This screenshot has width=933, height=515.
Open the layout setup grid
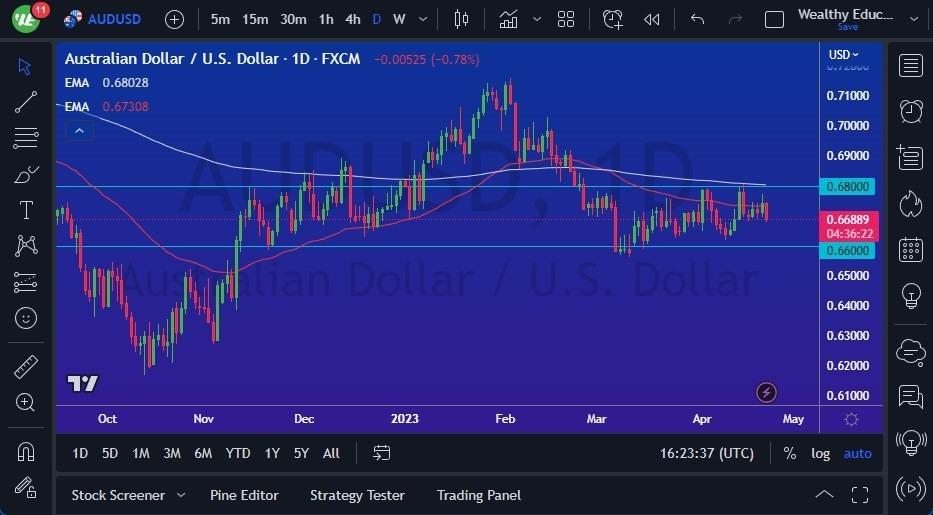[x=566, y=20]
